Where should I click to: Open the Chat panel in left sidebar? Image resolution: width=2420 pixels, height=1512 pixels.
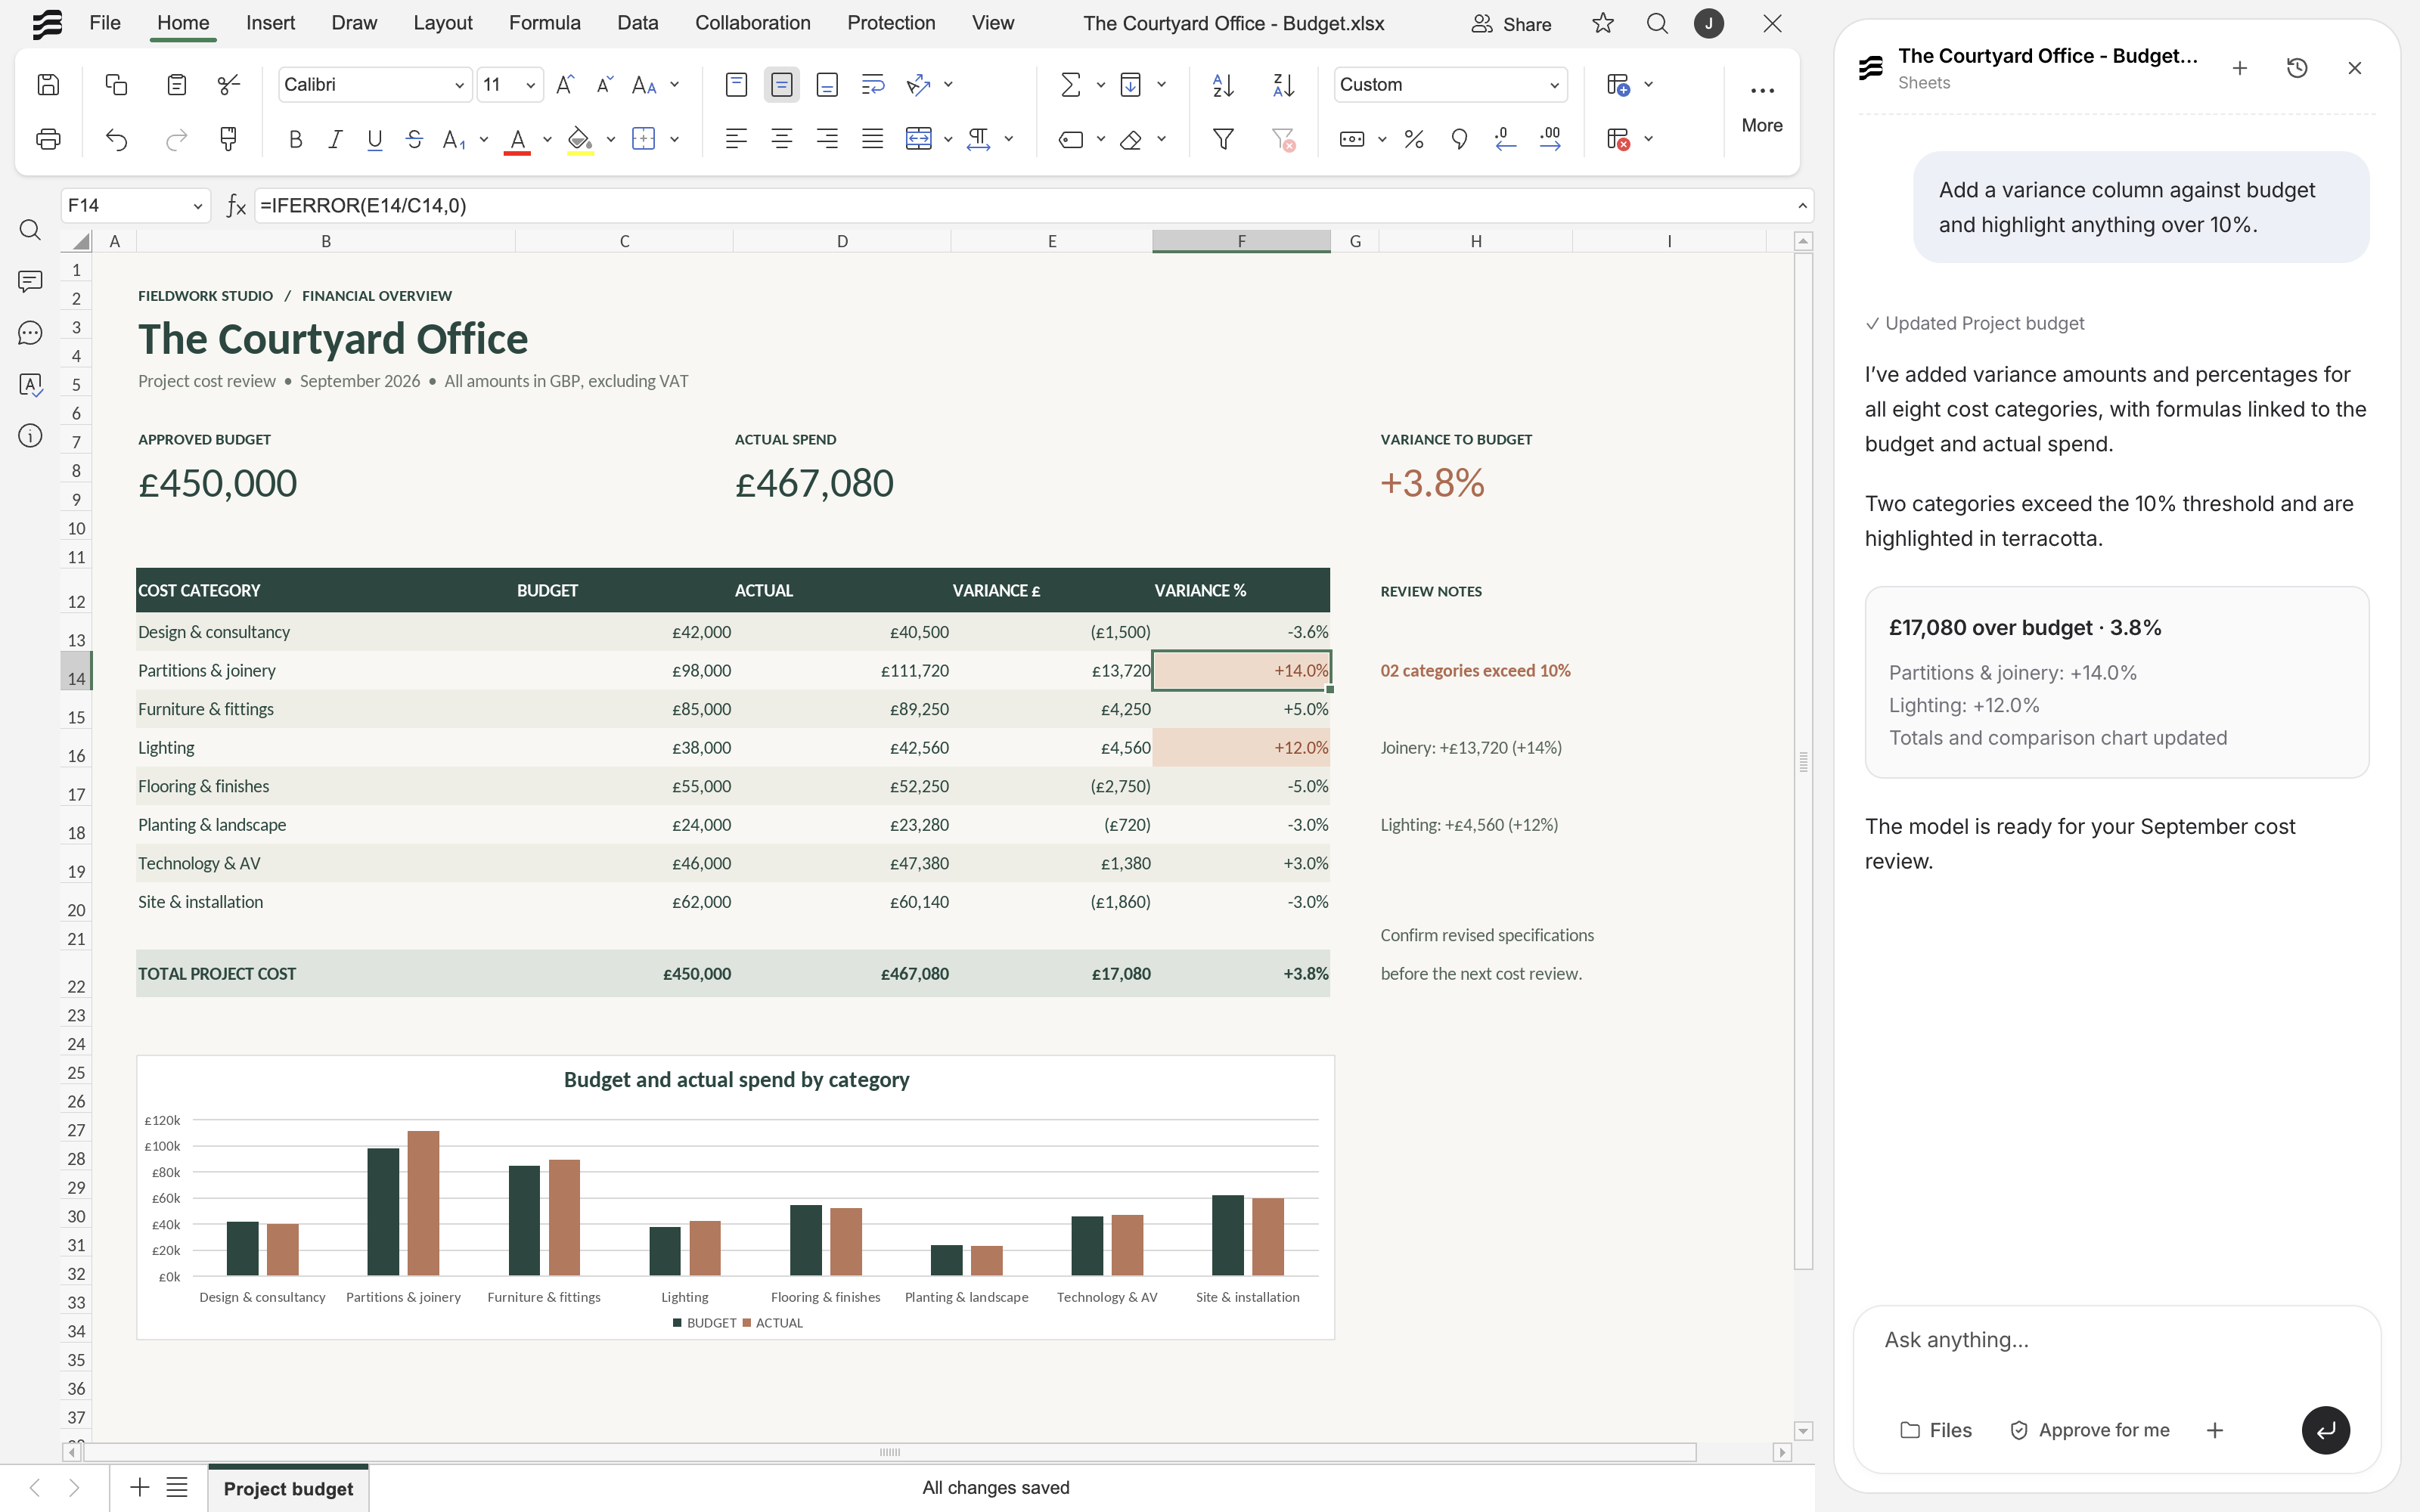[30, 333]
